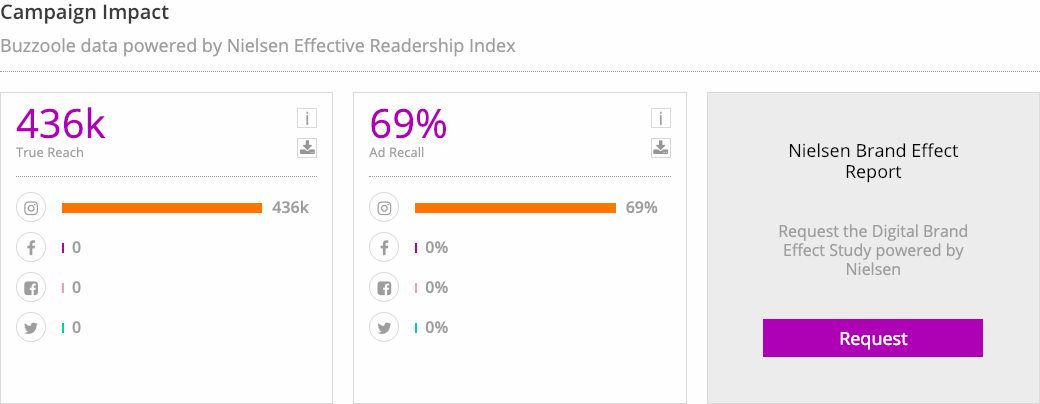Click Twitter icon in Ad Recall list
Viewport: 1040px width, 404px height.
(384, 328)
